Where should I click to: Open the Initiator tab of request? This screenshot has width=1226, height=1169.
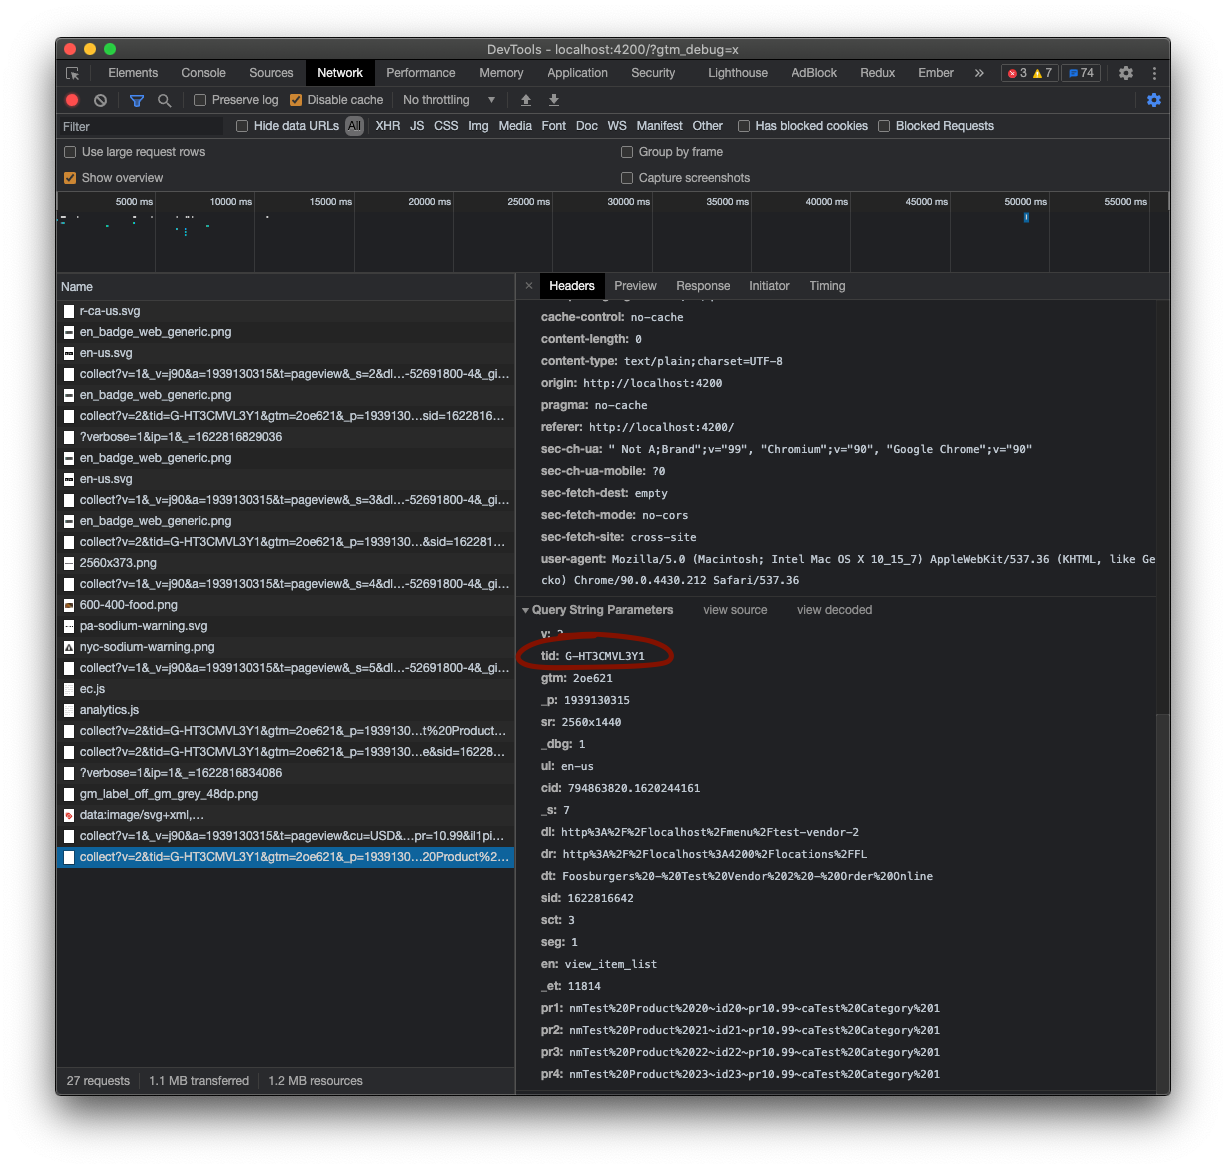[769, 286]
